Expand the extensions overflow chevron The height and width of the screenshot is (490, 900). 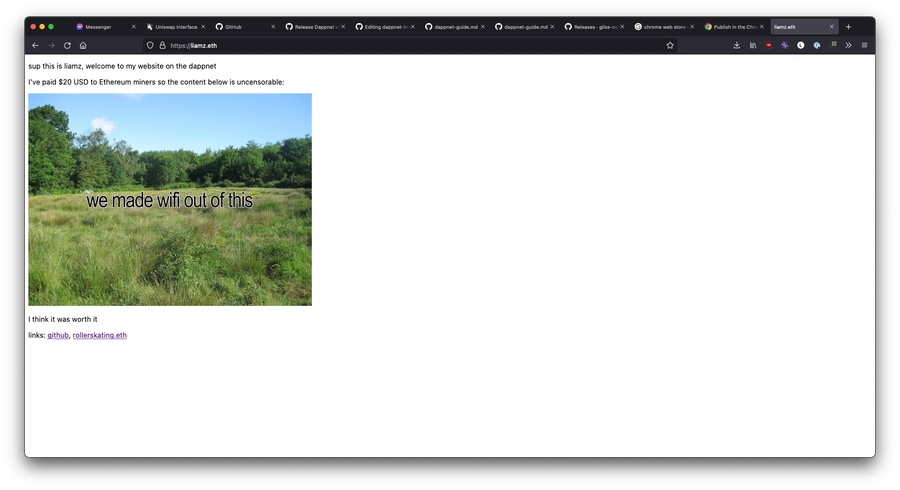[x=848, y=45]
